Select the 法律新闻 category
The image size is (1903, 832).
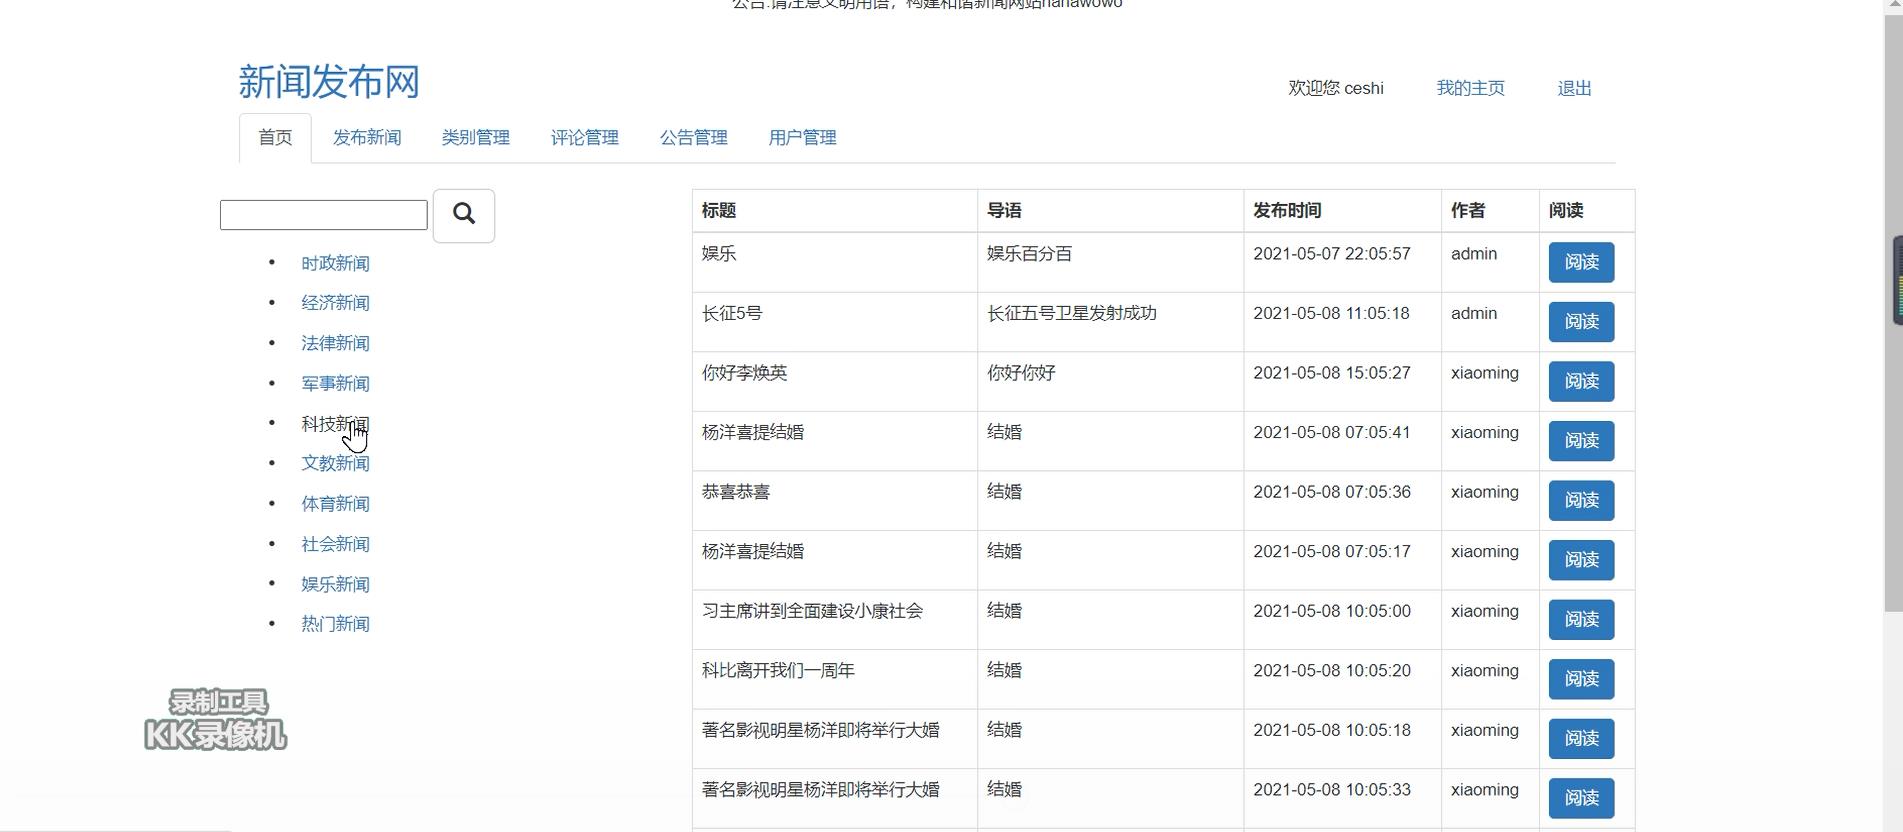point(335,343)
